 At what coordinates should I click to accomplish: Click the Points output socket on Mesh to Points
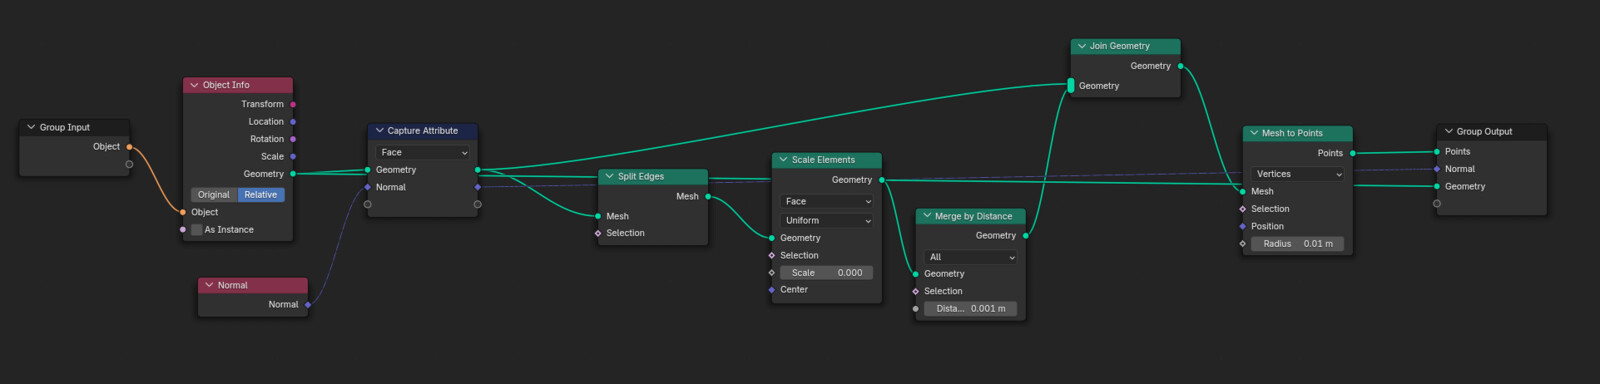1353,153
